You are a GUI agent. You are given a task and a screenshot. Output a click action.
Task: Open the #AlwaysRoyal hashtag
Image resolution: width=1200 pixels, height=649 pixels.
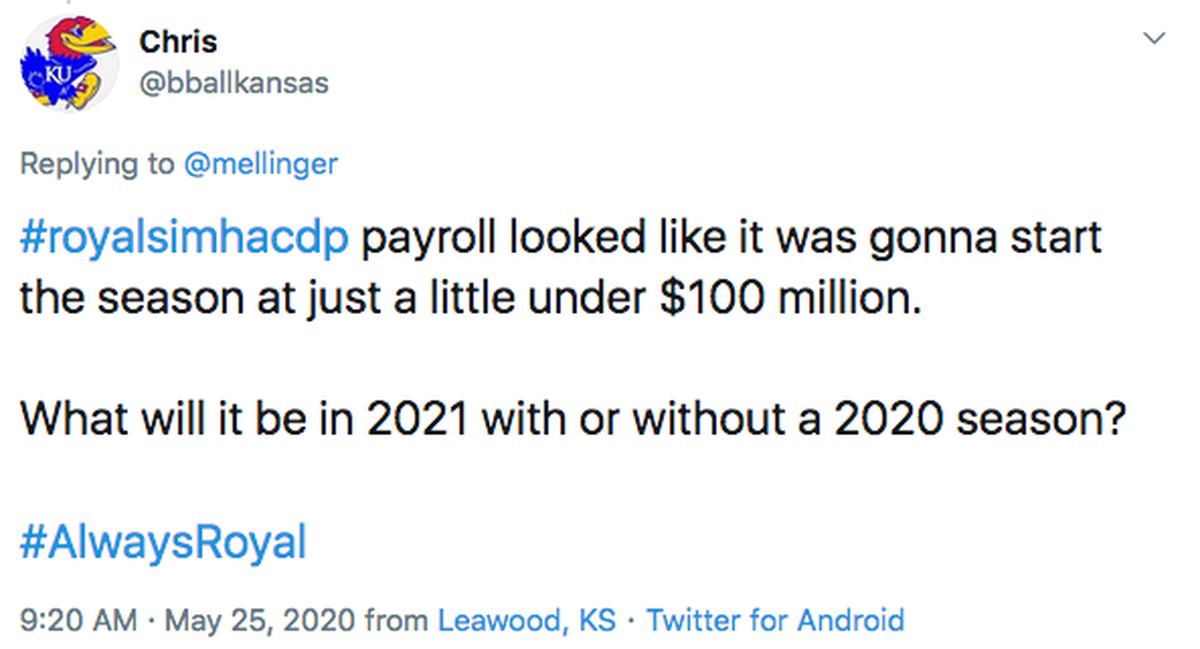(163, 543)
